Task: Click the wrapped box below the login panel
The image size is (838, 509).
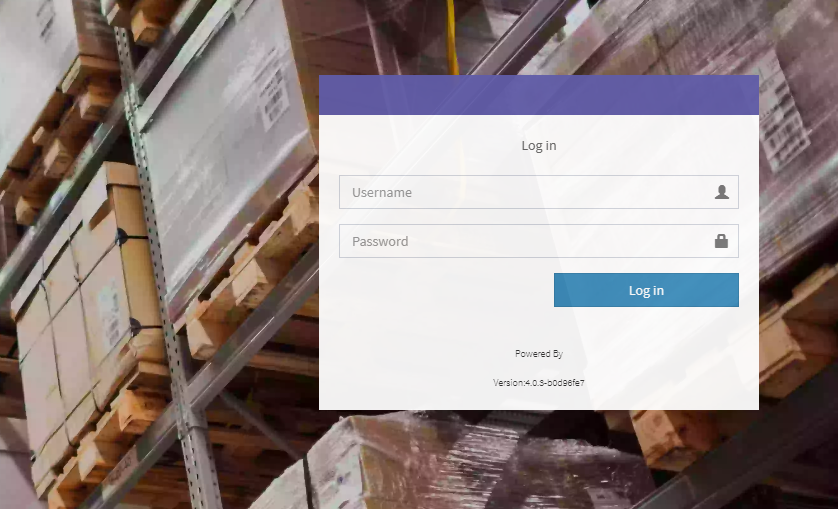Action: click(454, 462)
